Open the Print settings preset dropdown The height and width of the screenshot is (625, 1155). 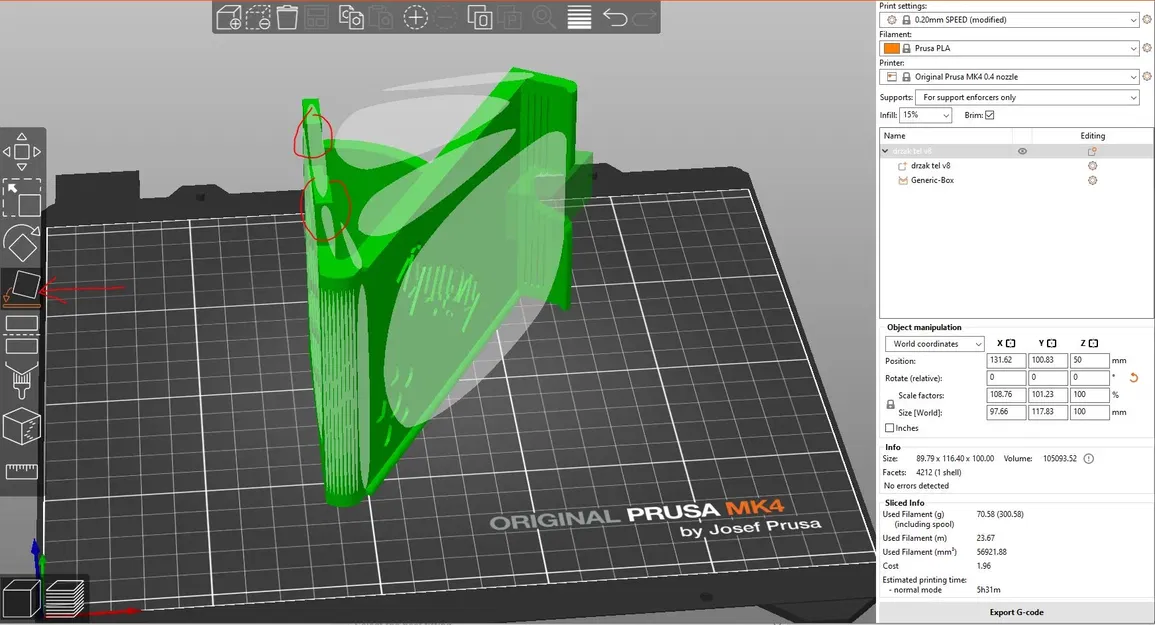click(1009, 20)
